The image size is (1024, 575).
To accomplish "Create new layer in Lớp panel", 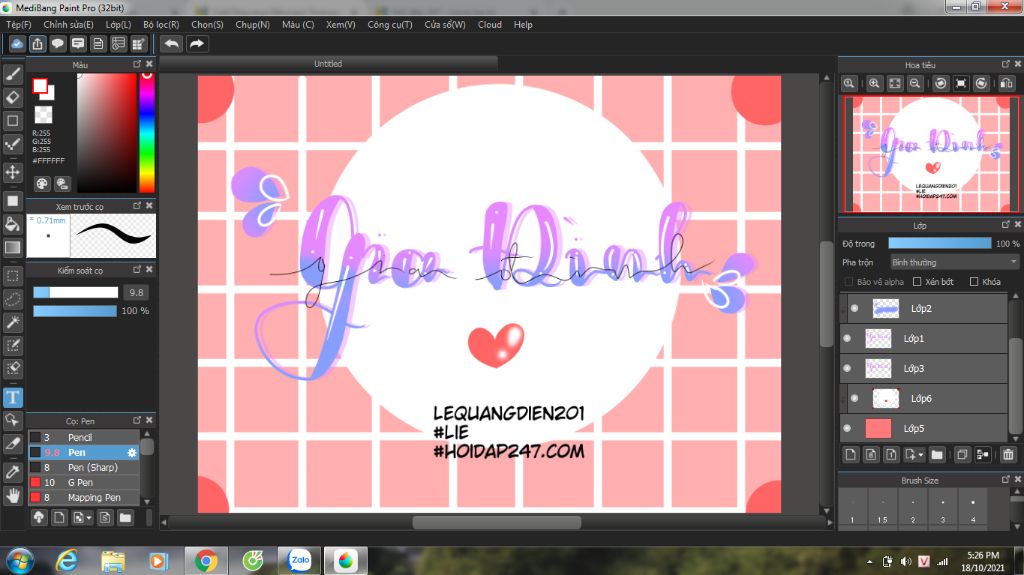I will [x=850, y=455].
